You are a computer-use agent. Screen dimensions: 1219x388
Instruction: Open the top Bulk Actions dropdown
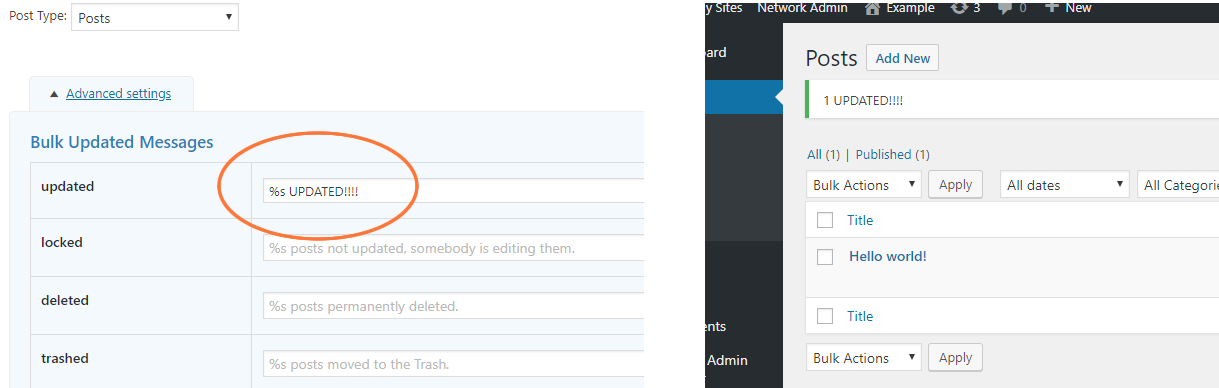(863, 185)
